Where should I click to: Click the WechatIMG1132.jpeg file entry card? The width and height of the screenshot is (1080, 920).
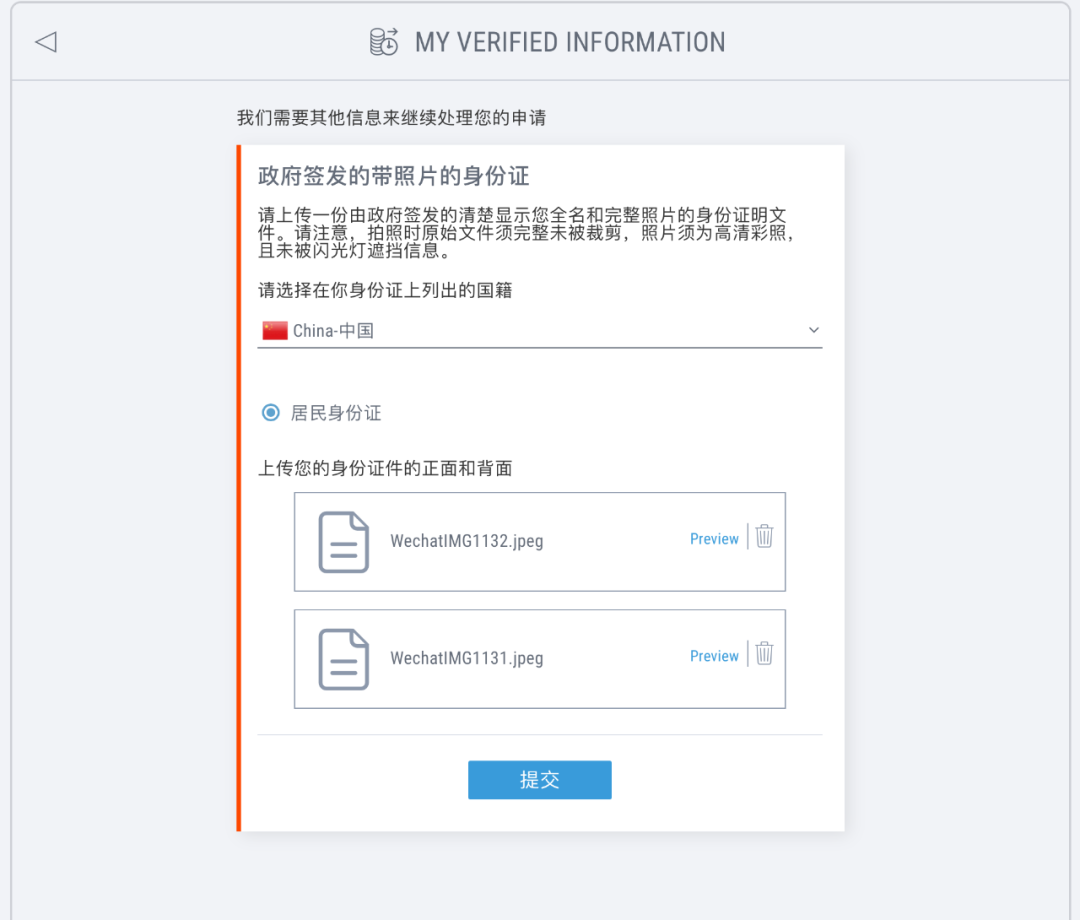(540, 542)
